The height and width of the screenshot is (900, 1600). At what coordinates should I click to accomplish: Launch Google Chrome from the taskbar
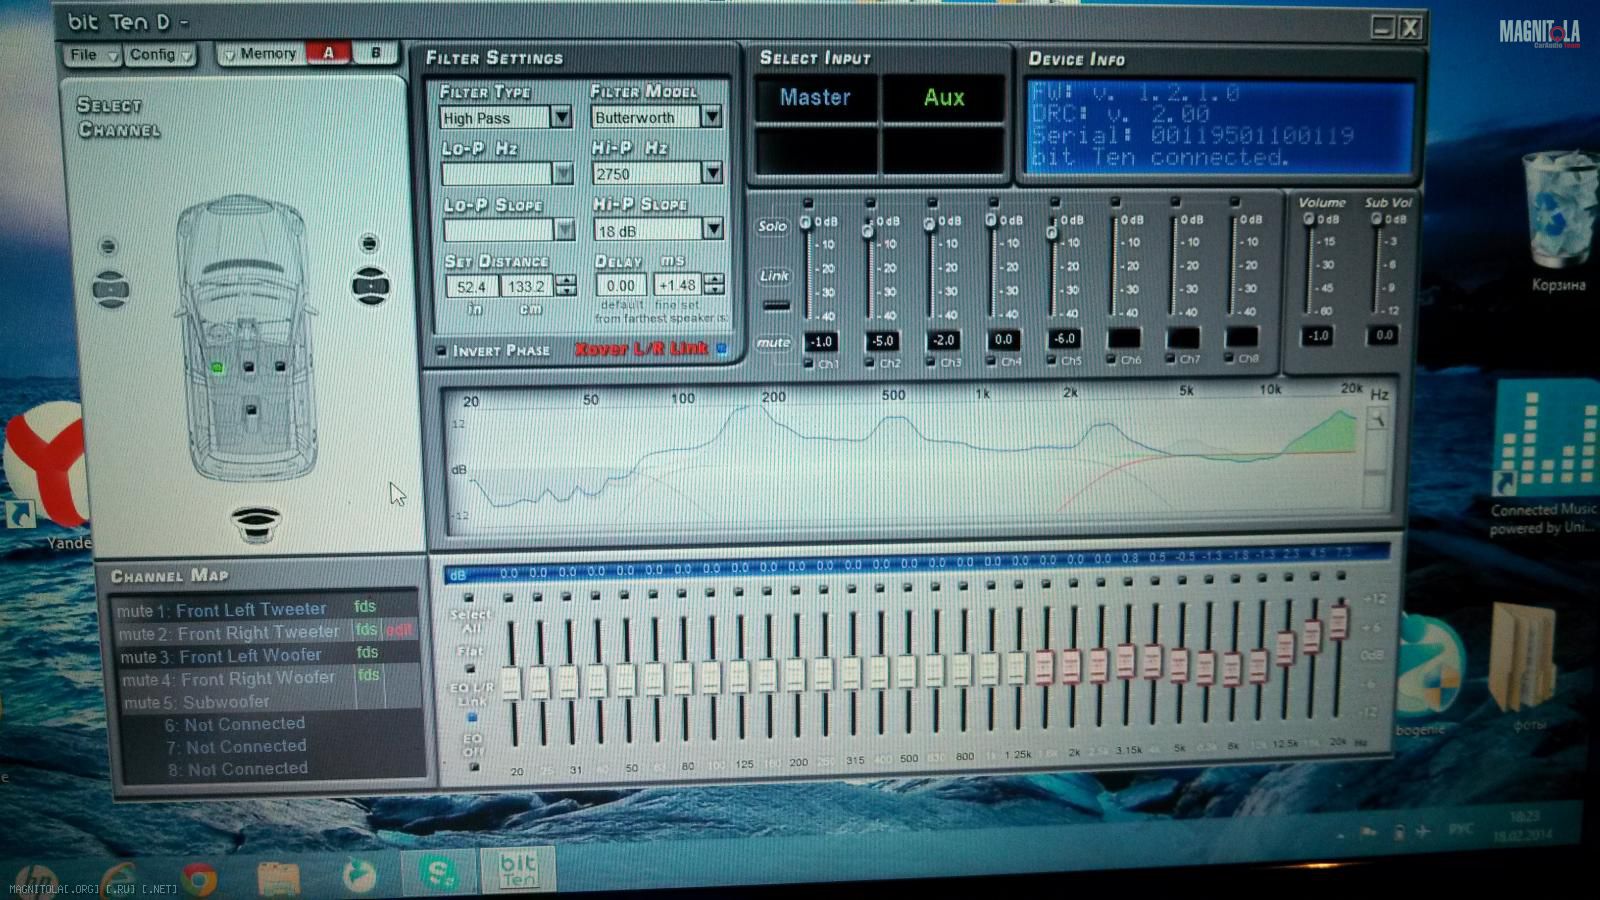point(199,879)
